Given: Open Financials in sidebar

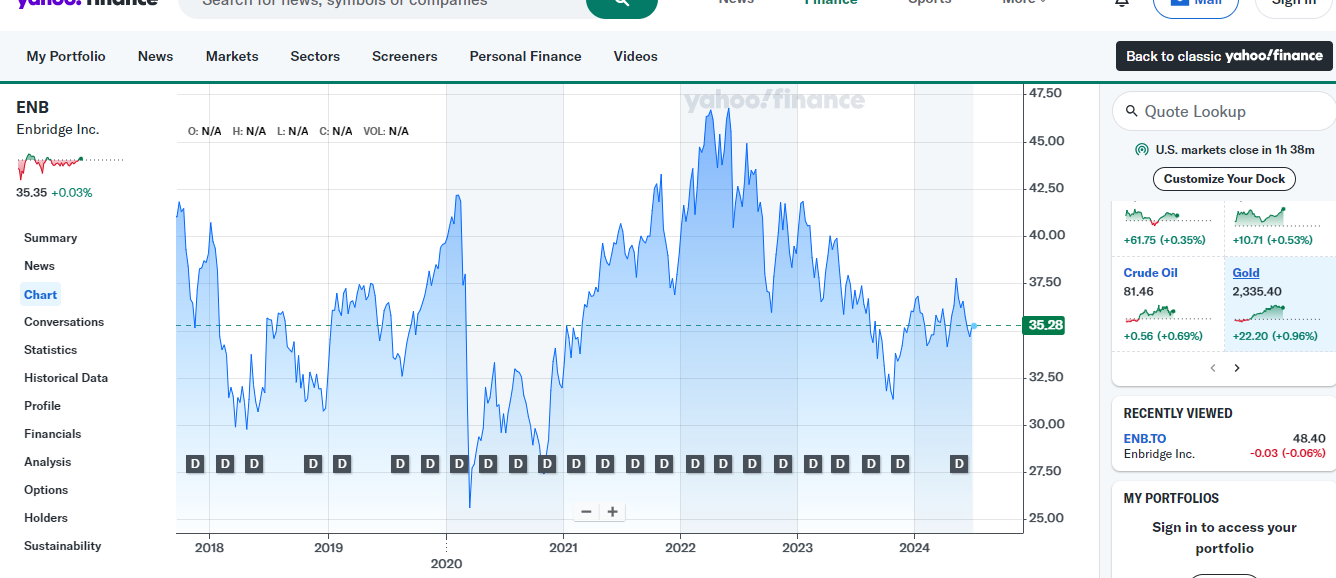Looking at the screenshot, I should click(x=53, y=434).
